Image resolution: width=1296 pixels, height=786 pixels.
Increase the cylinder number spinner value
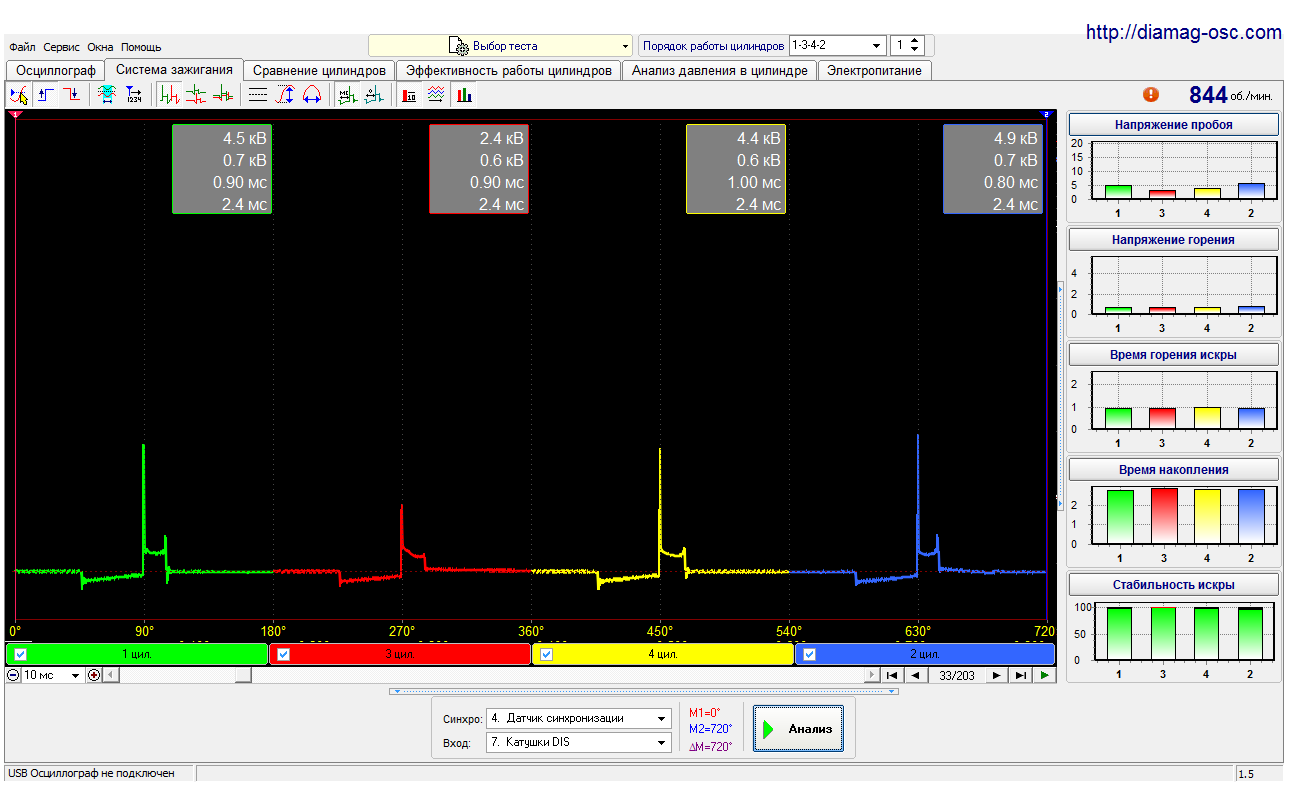click(914, 41)
